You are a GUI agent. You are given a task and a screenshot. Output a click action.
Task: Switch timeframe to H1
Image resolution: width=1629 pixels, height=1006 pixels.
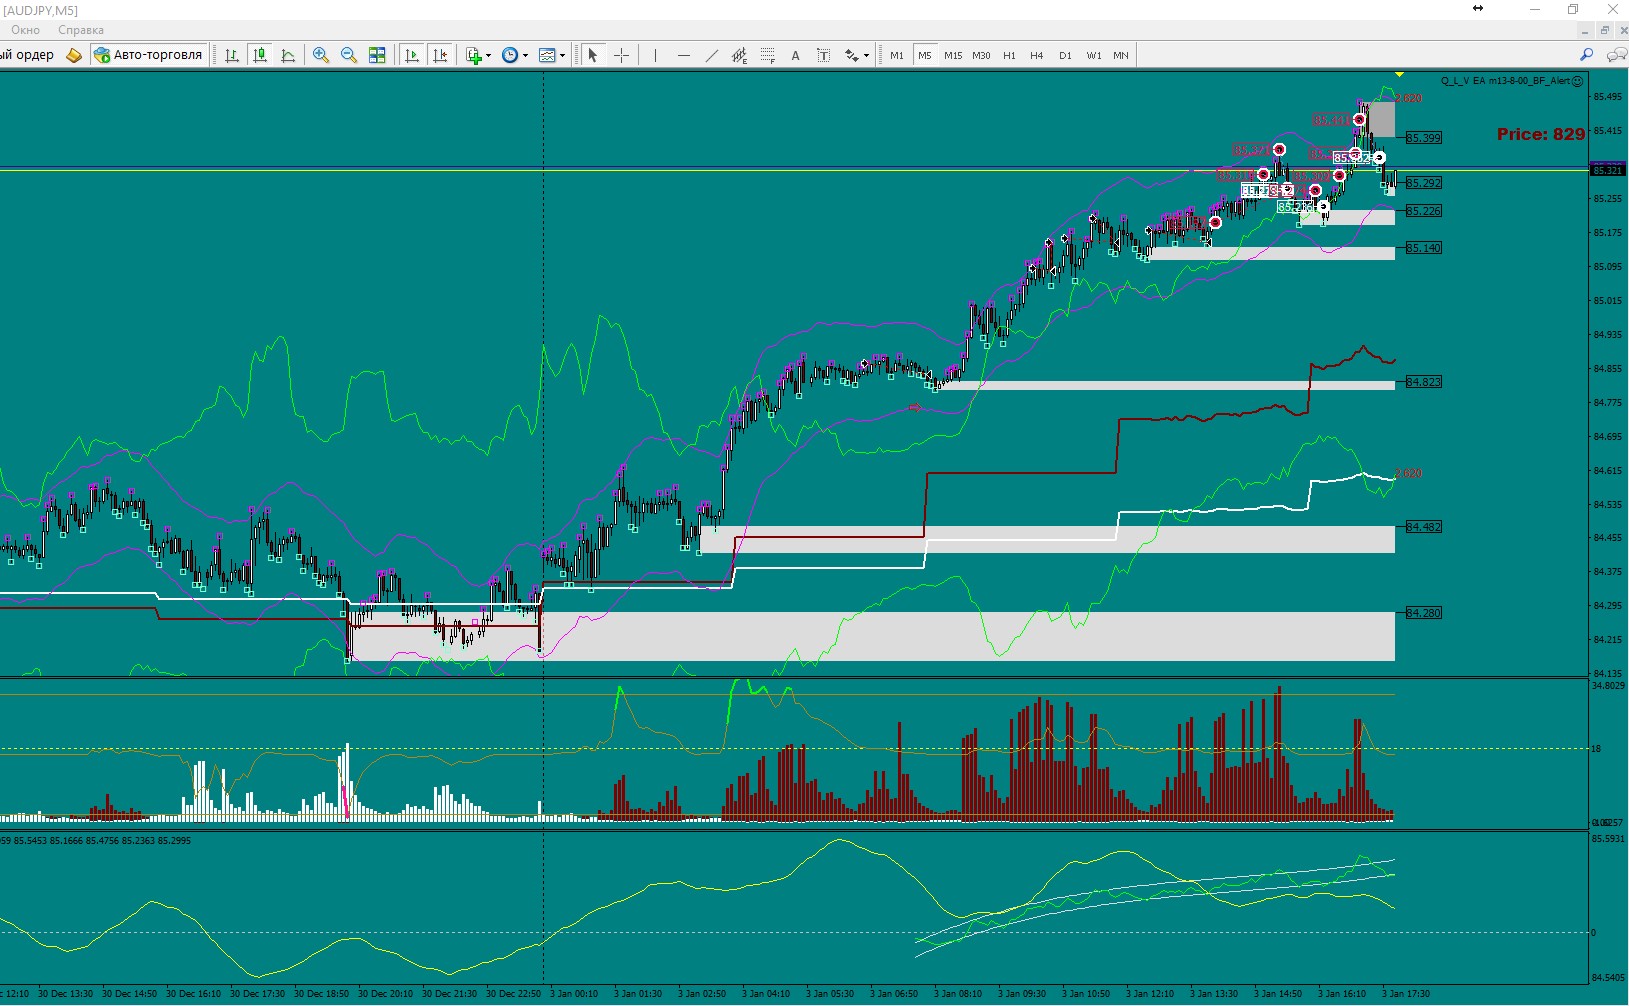click(1009, 55)
